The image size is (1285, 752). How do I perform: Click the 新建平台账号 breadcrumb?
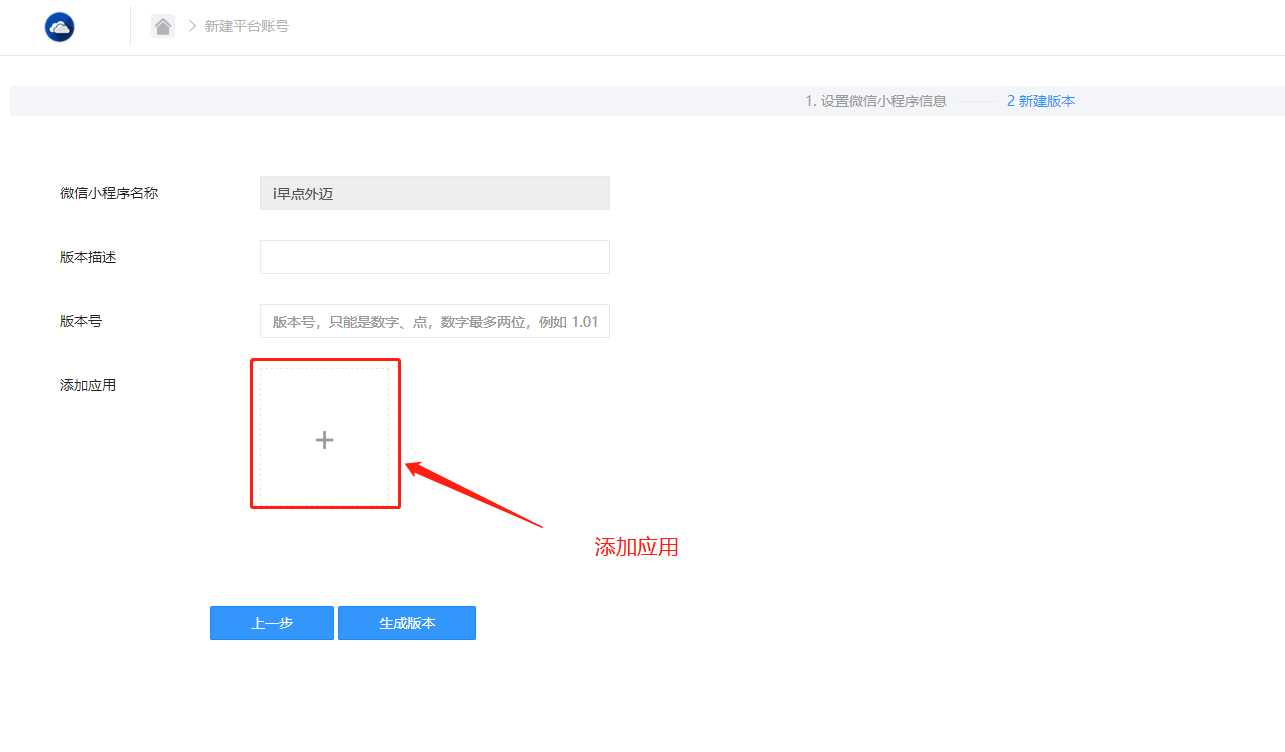(247, 26)
